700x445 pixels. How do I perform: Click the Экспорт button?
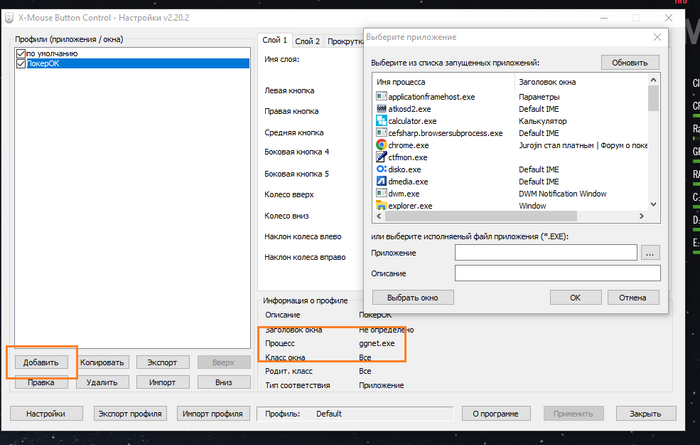coord(162,362)
